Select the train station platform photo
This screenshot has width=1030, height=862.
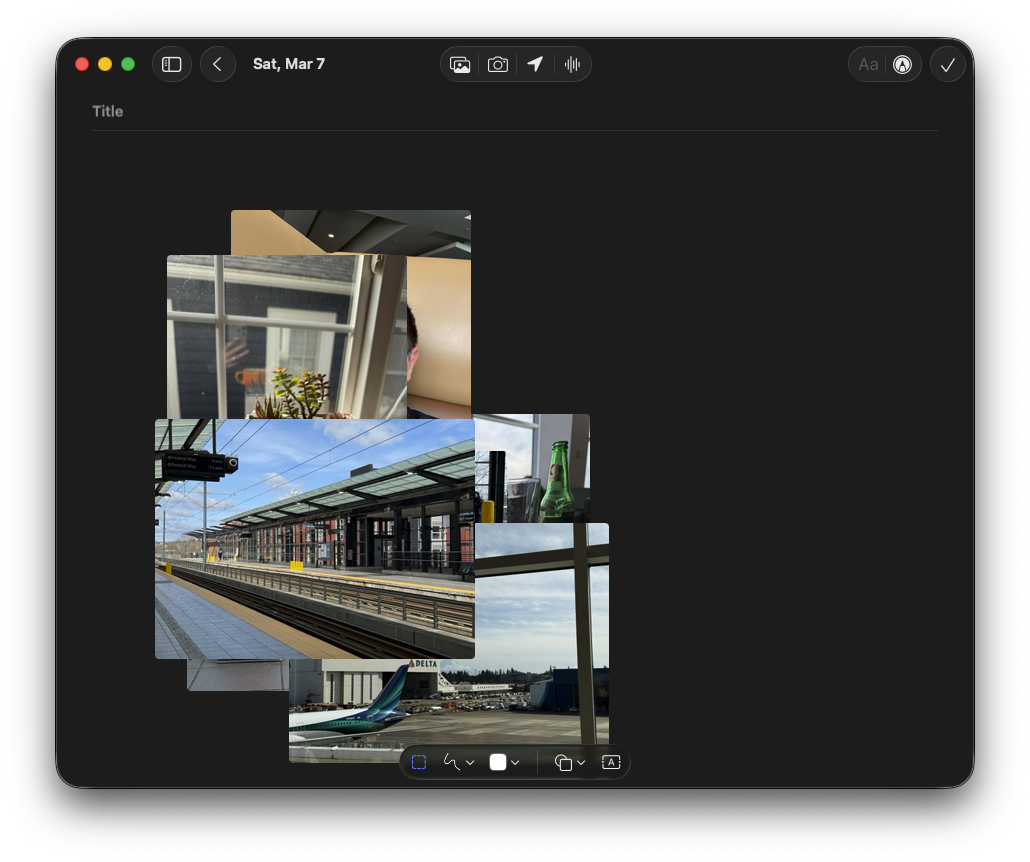click(315, 540)
